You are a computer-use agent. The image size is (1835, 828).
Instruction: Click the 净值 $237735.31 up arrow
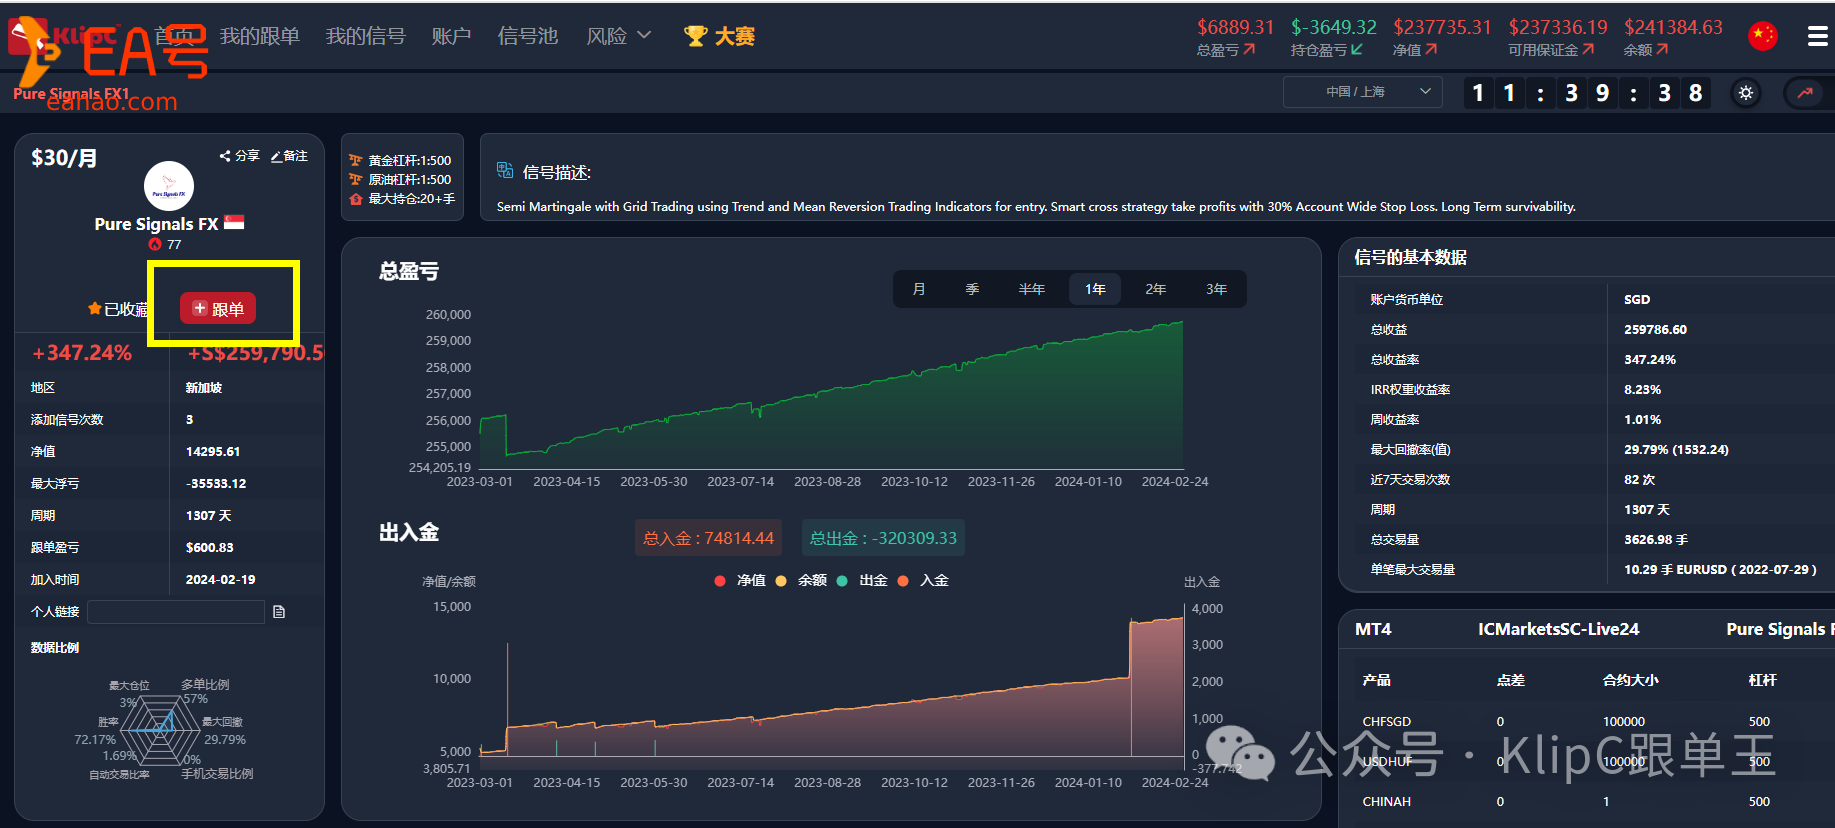1431,49
